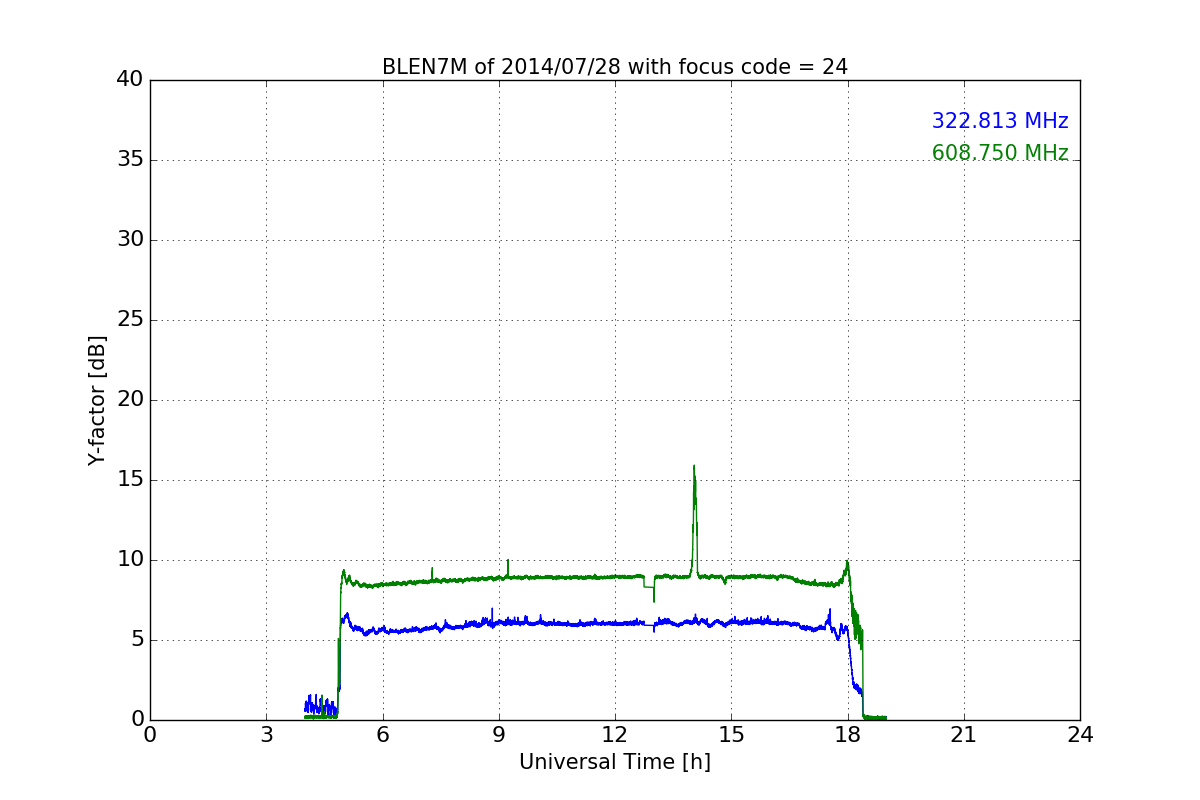1200x800 pixels.
Task: Select the blue '322.813 MHz' legend label
Action: (x=1000, y=121)
